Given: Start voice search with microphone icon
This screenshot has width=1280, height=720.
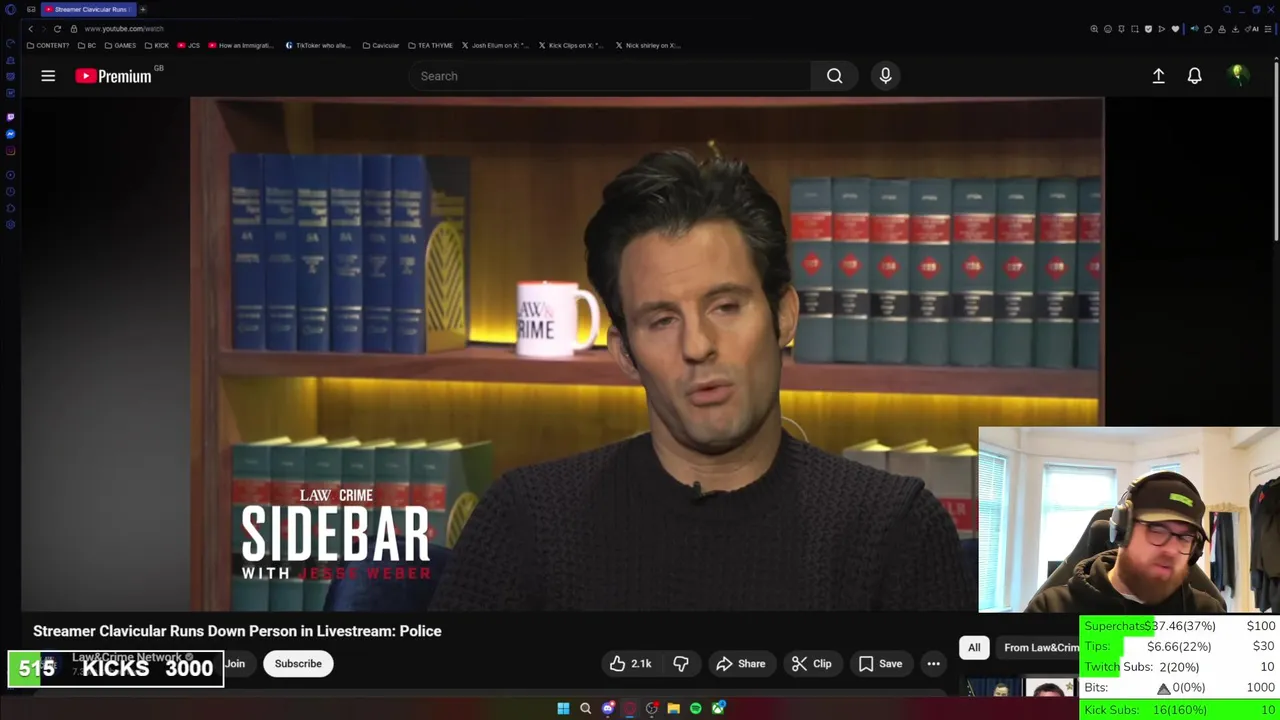Looking at the screenshot, I should pos(885,76).
